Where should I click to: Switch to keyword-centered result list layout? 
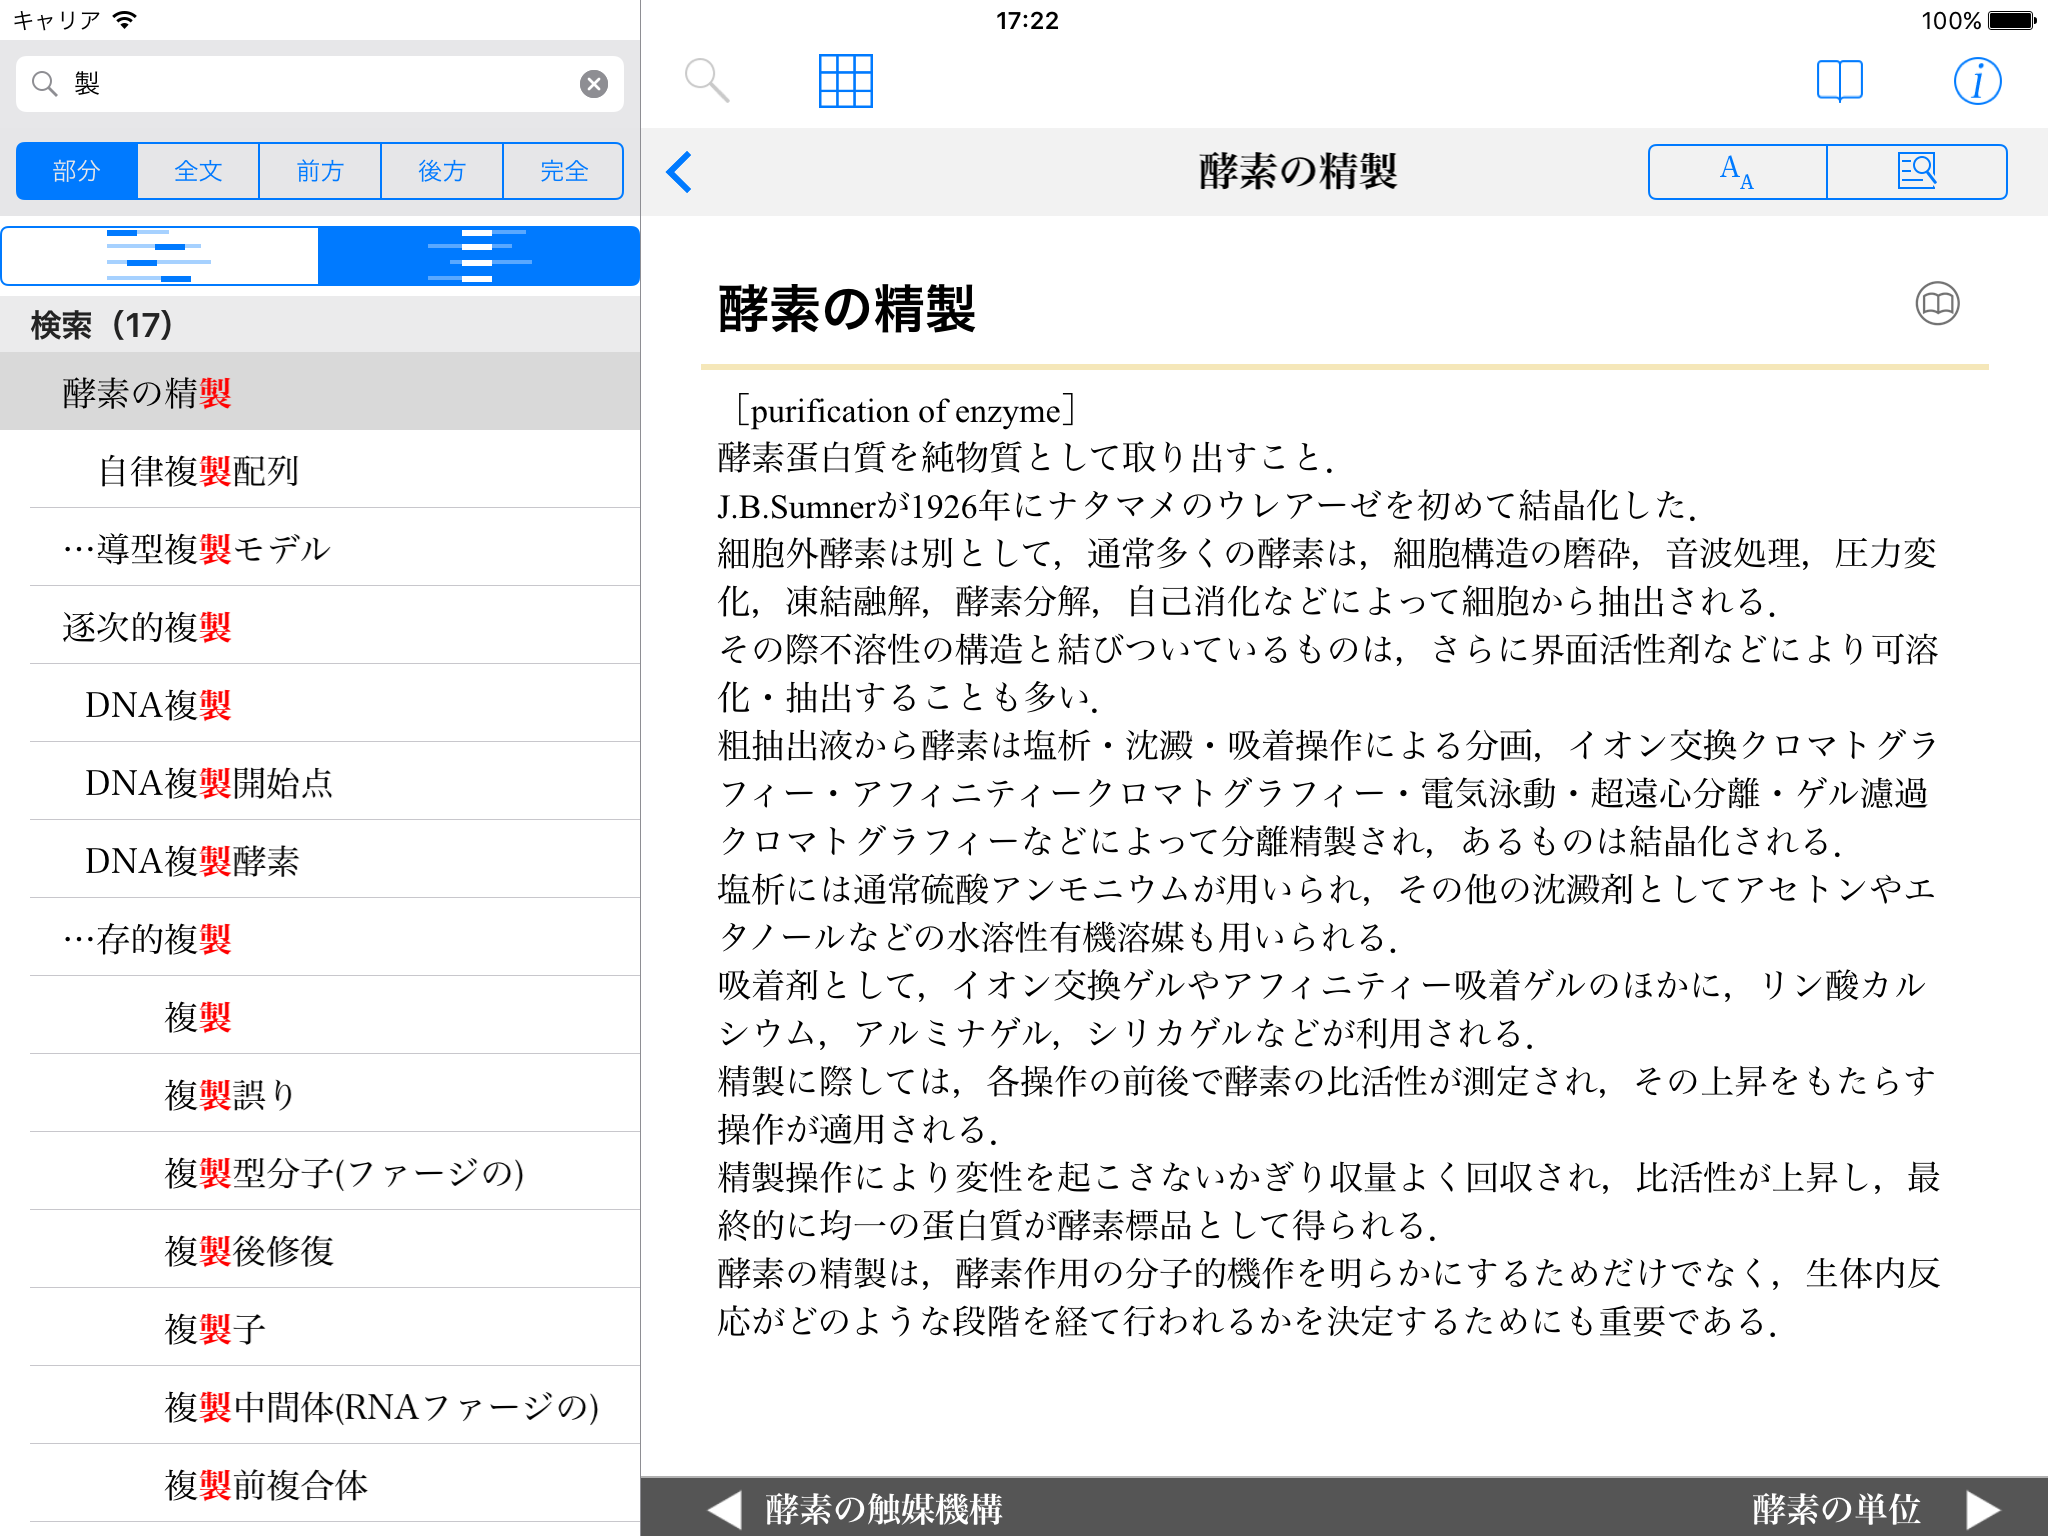479,256
